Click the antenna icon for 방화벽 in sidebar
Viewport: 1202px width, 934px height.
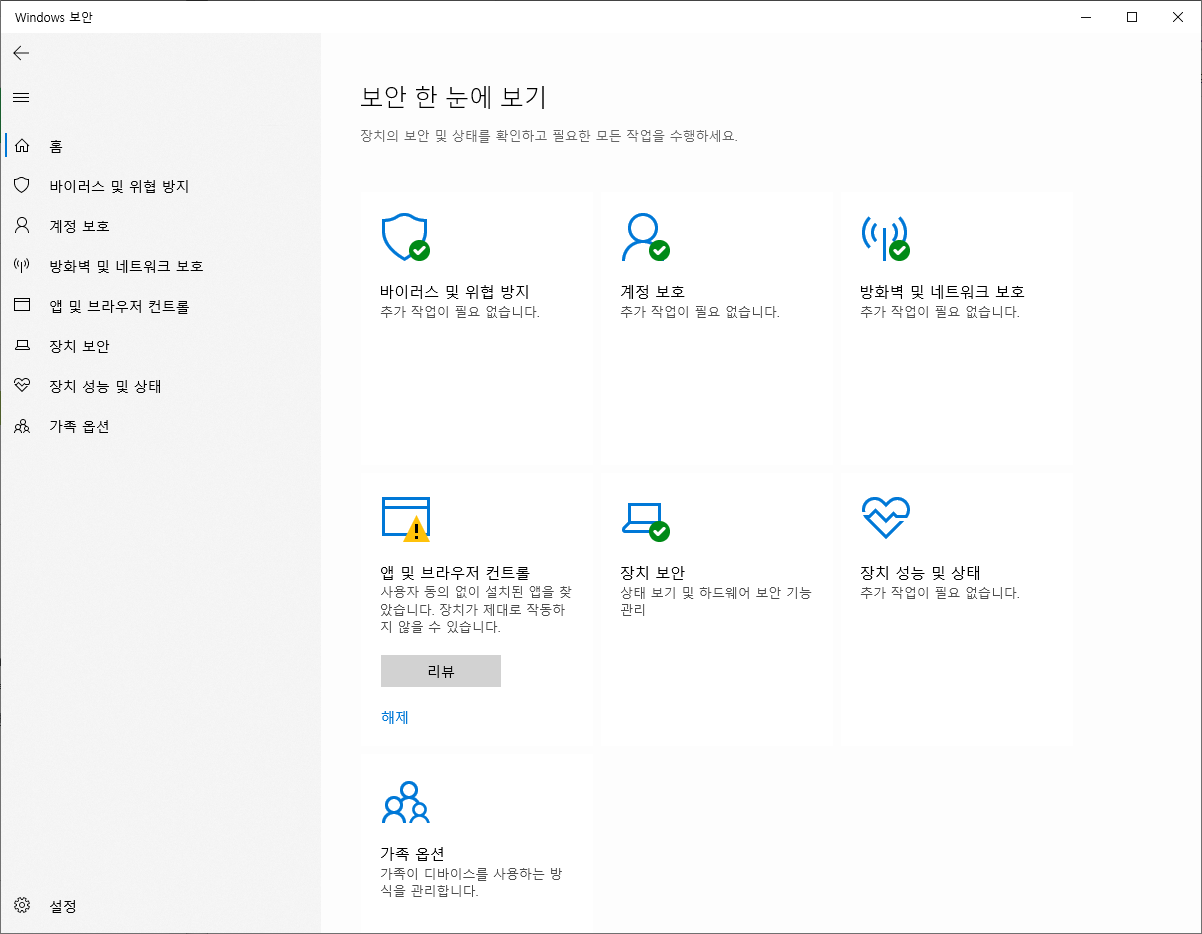pos(22,266)
